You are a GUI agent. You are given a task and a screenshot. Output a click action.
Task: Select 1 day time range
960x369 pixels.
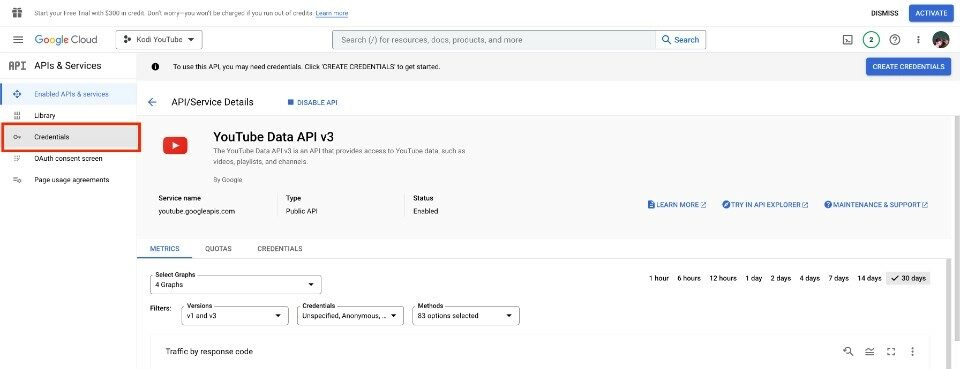[x=754, y=278]
